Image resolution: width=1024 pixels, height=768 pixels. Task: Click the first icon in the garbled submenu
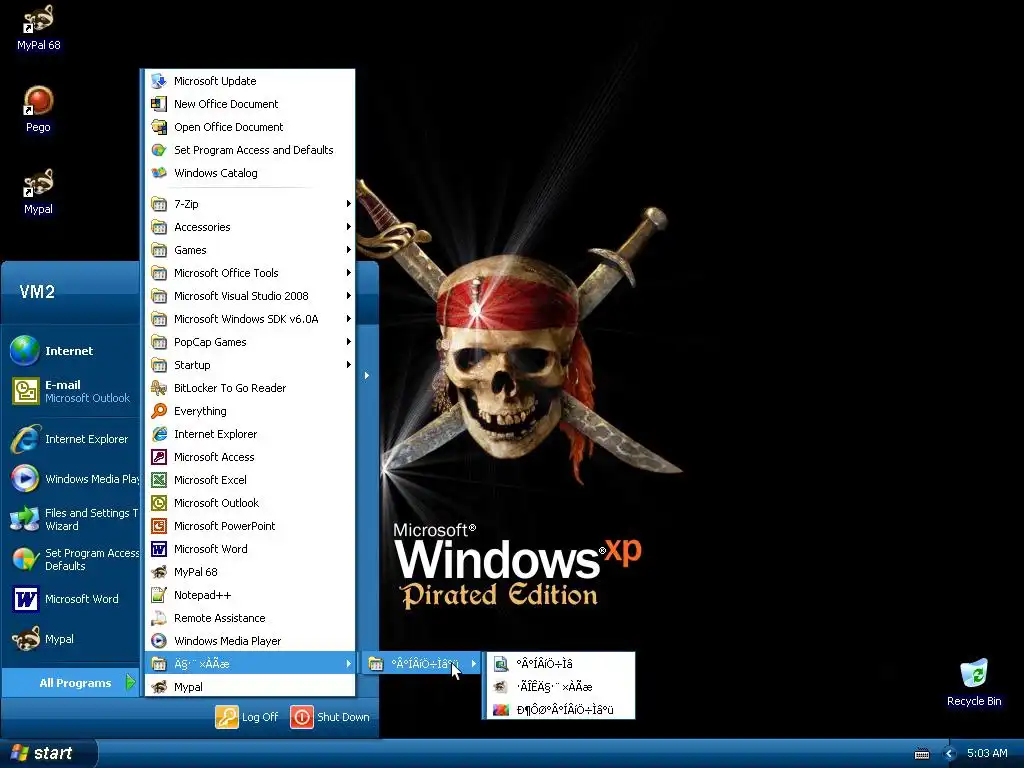coord(501,664)
